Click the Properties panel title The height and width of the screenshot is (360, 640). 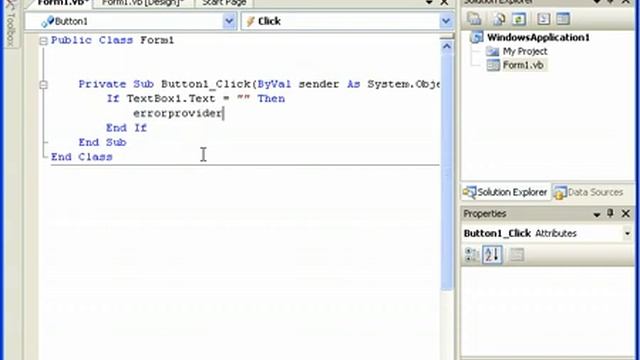(485, 213)
